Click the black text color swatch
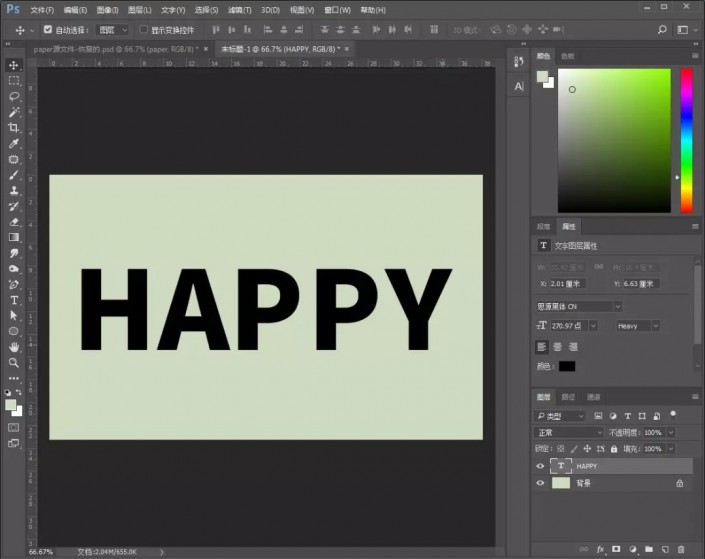The height and width of the screenshot is (559, 705). (567, 366)
